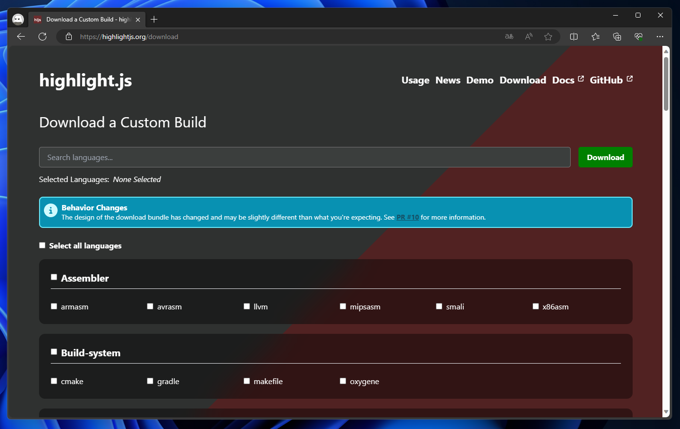
Task: Click the external link icon beside GitHub
Action: 630,79
